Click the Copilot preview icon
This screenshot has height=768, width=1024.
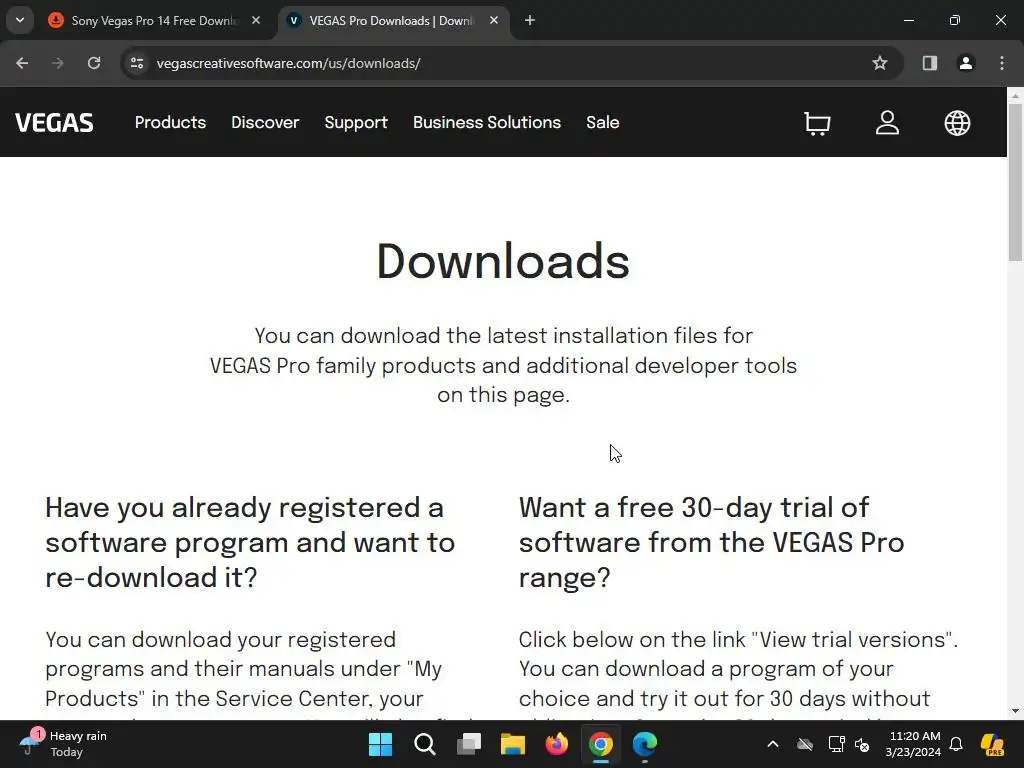click(x=992, y=744)
